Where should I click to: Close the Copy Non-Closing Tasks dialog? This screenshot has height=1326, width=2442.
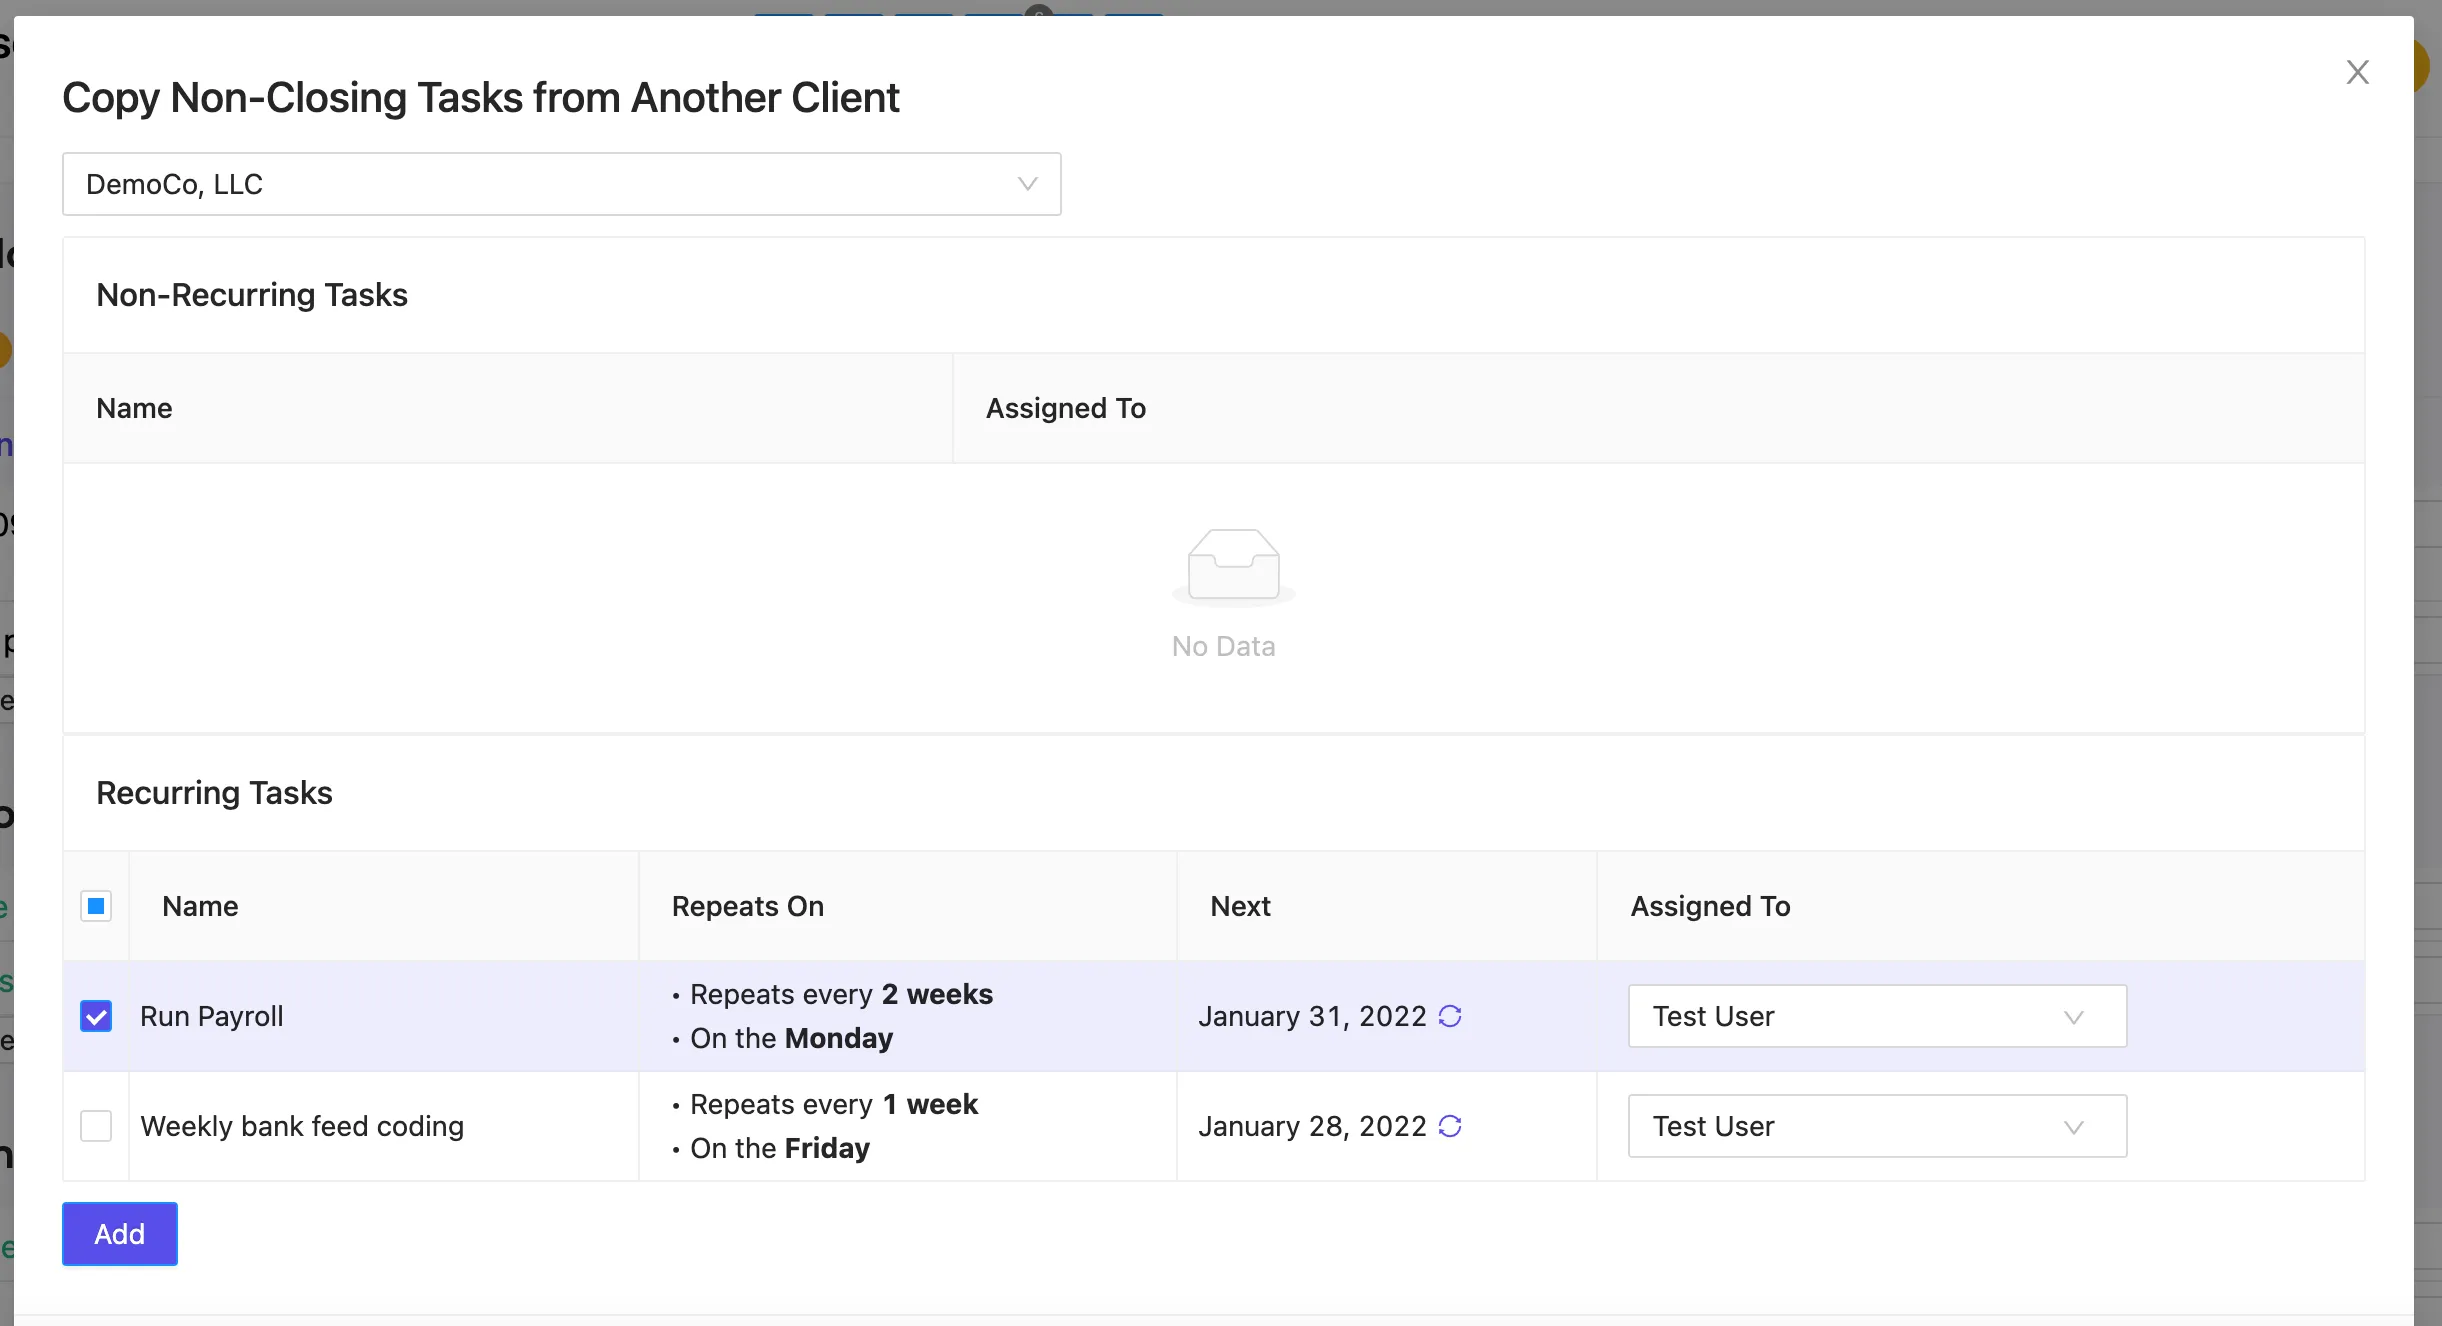[x=2357, y=72]
